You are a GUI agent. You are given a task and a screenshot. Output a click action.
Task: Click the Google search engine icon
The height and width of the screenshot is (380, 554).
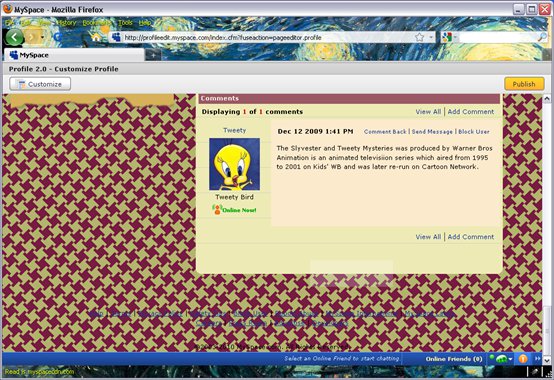click(447, 37)
